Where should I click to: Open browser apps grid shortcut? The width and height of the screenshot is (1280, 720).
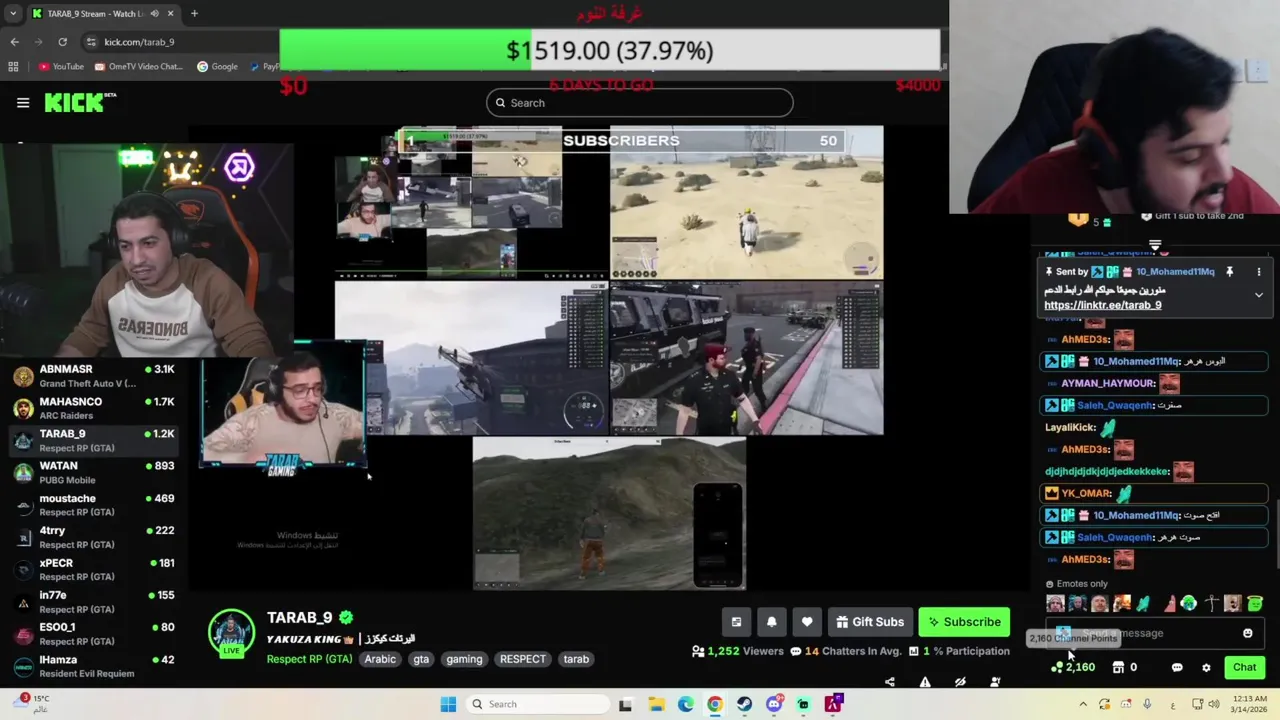13,67
